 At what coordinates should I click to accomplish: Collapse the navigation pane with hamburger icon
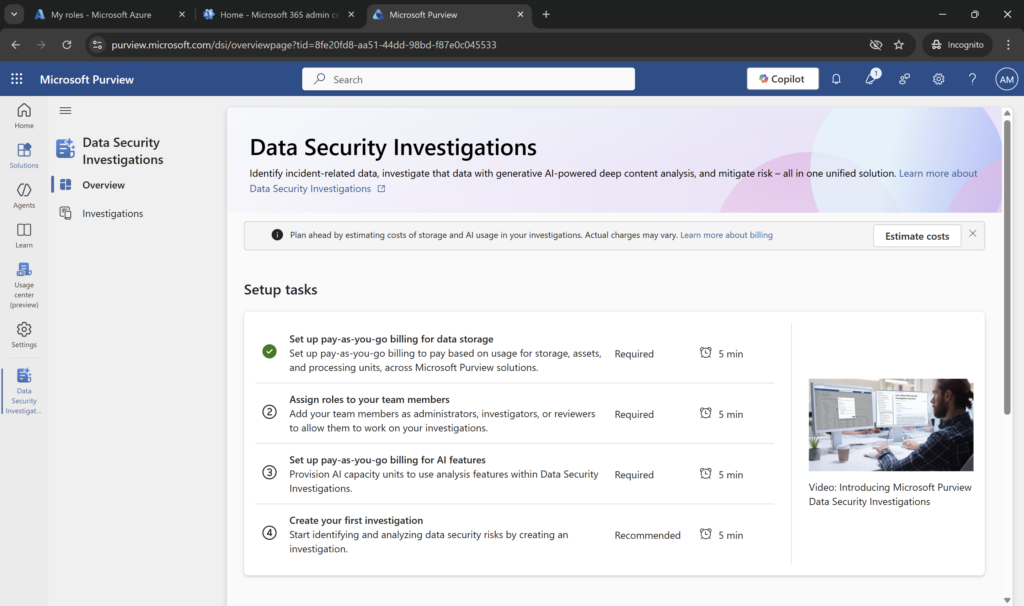(66, 111)
